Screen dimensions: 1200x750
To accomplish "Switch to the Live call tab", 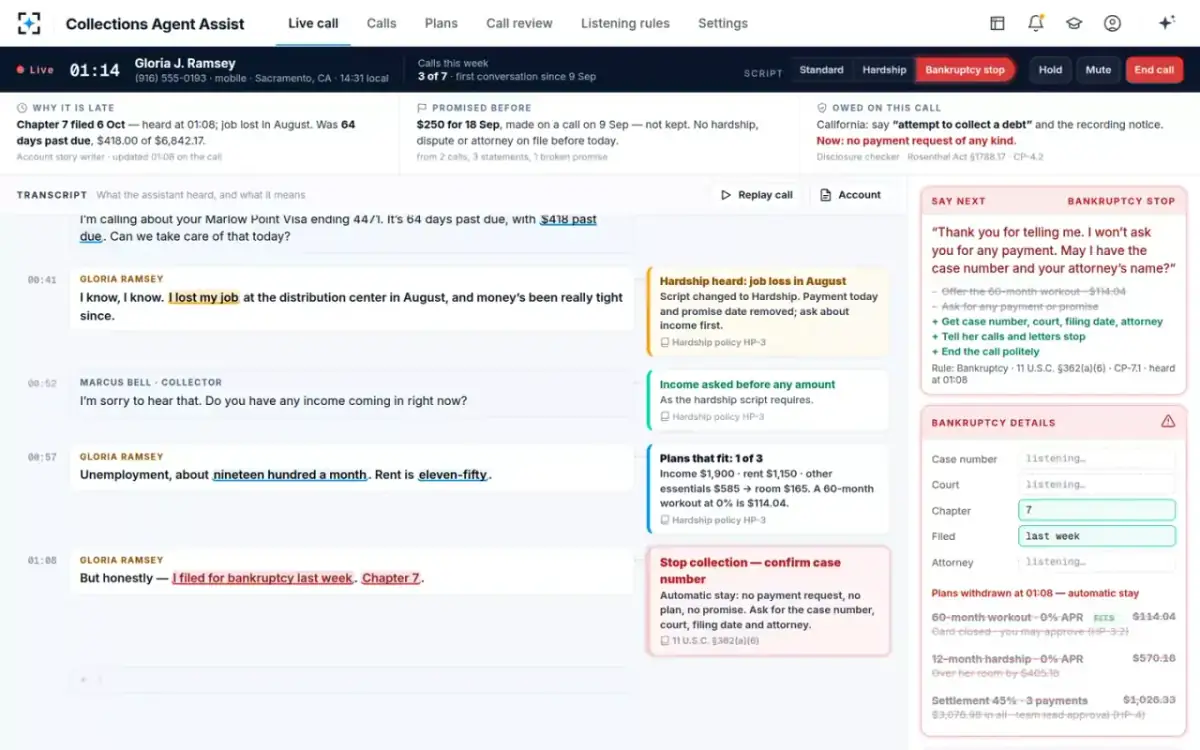I will tap(313, 23).
